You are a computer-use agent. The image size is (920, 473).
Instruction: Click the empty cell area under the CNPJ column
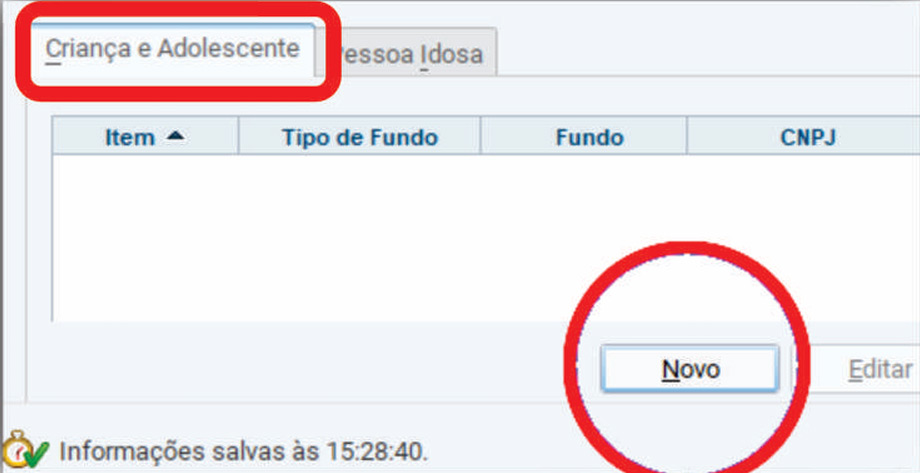[803, 238]
